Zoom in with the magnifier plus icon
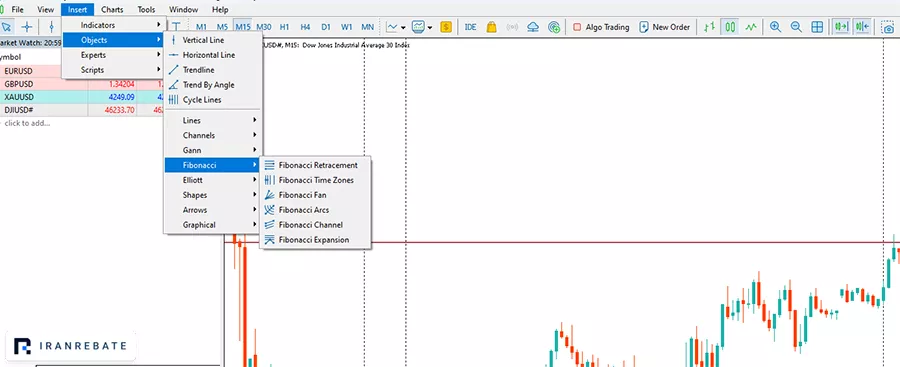The height and width of the screenshot is (367, 900). pos(775,27)
